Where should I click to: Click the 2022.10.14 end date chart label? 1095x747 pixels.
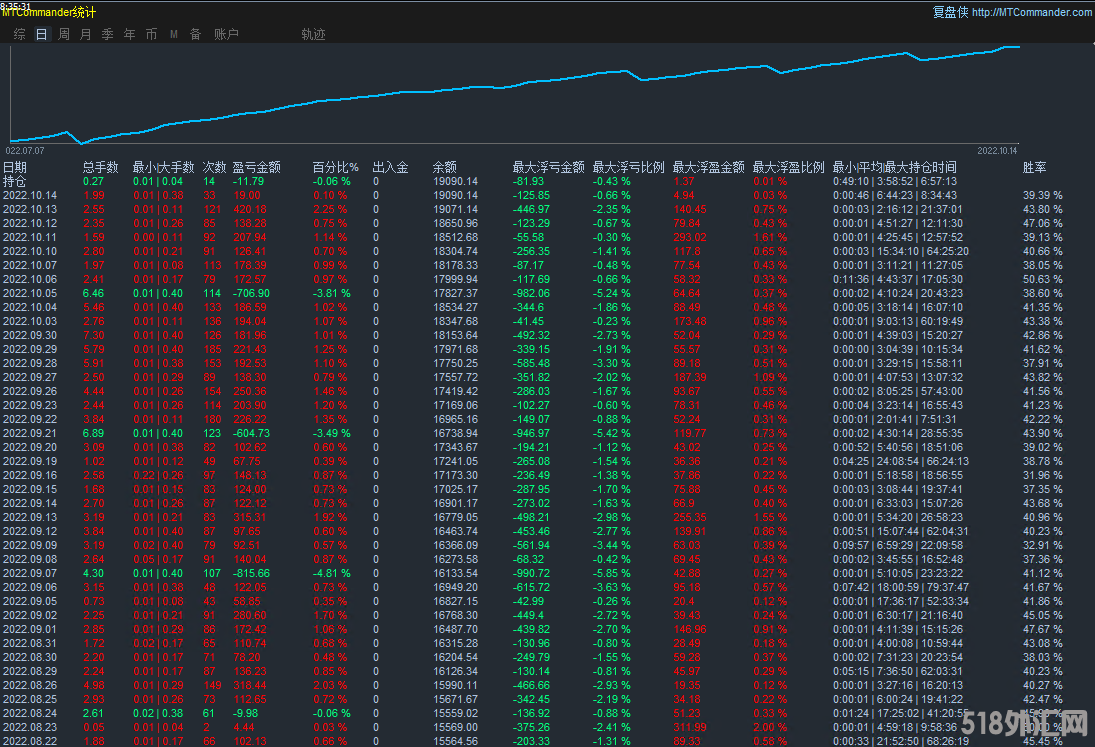(x=996, y=150)
